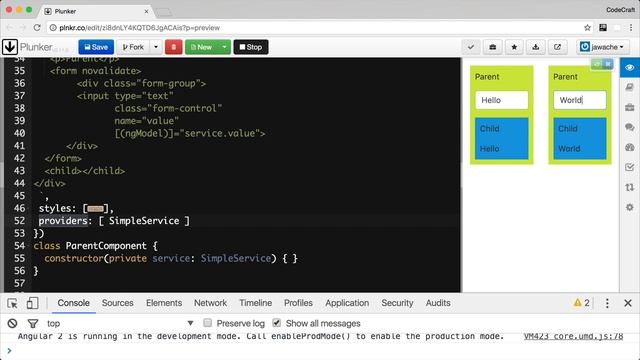Download the plunk as zip
The height and width of the screenshot is (360, 640).
pos(536,47)
